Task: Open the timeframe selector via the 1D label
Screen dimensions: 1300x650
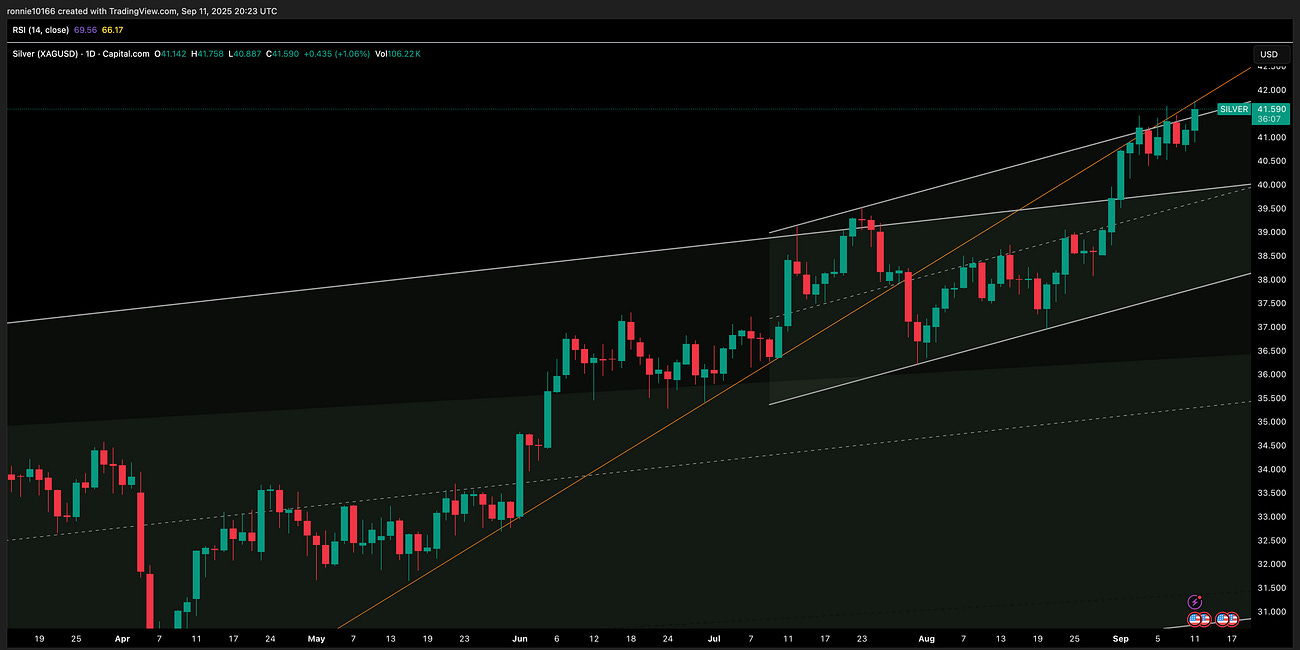Action: pyautogui.click(x=90, y=54)
